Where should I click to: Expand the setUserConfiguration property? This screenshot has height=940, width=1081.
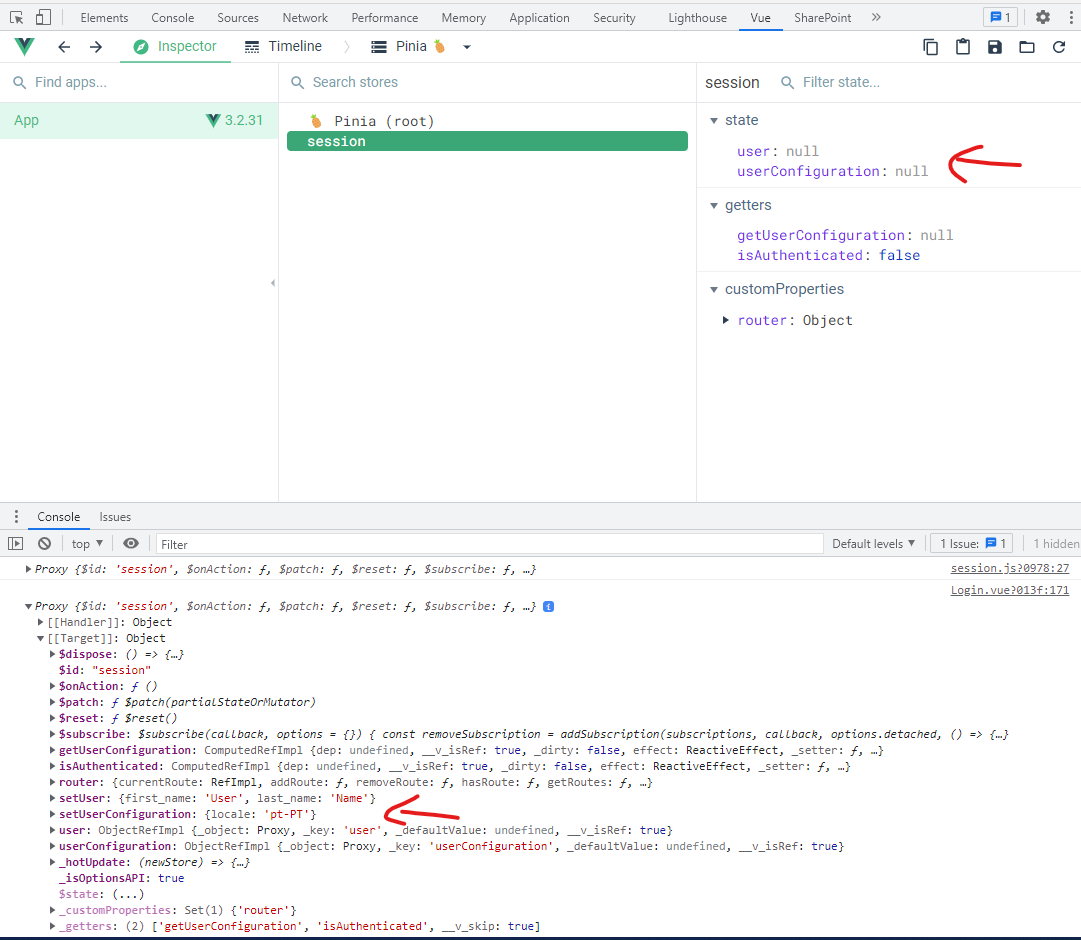tap(52, 814)
